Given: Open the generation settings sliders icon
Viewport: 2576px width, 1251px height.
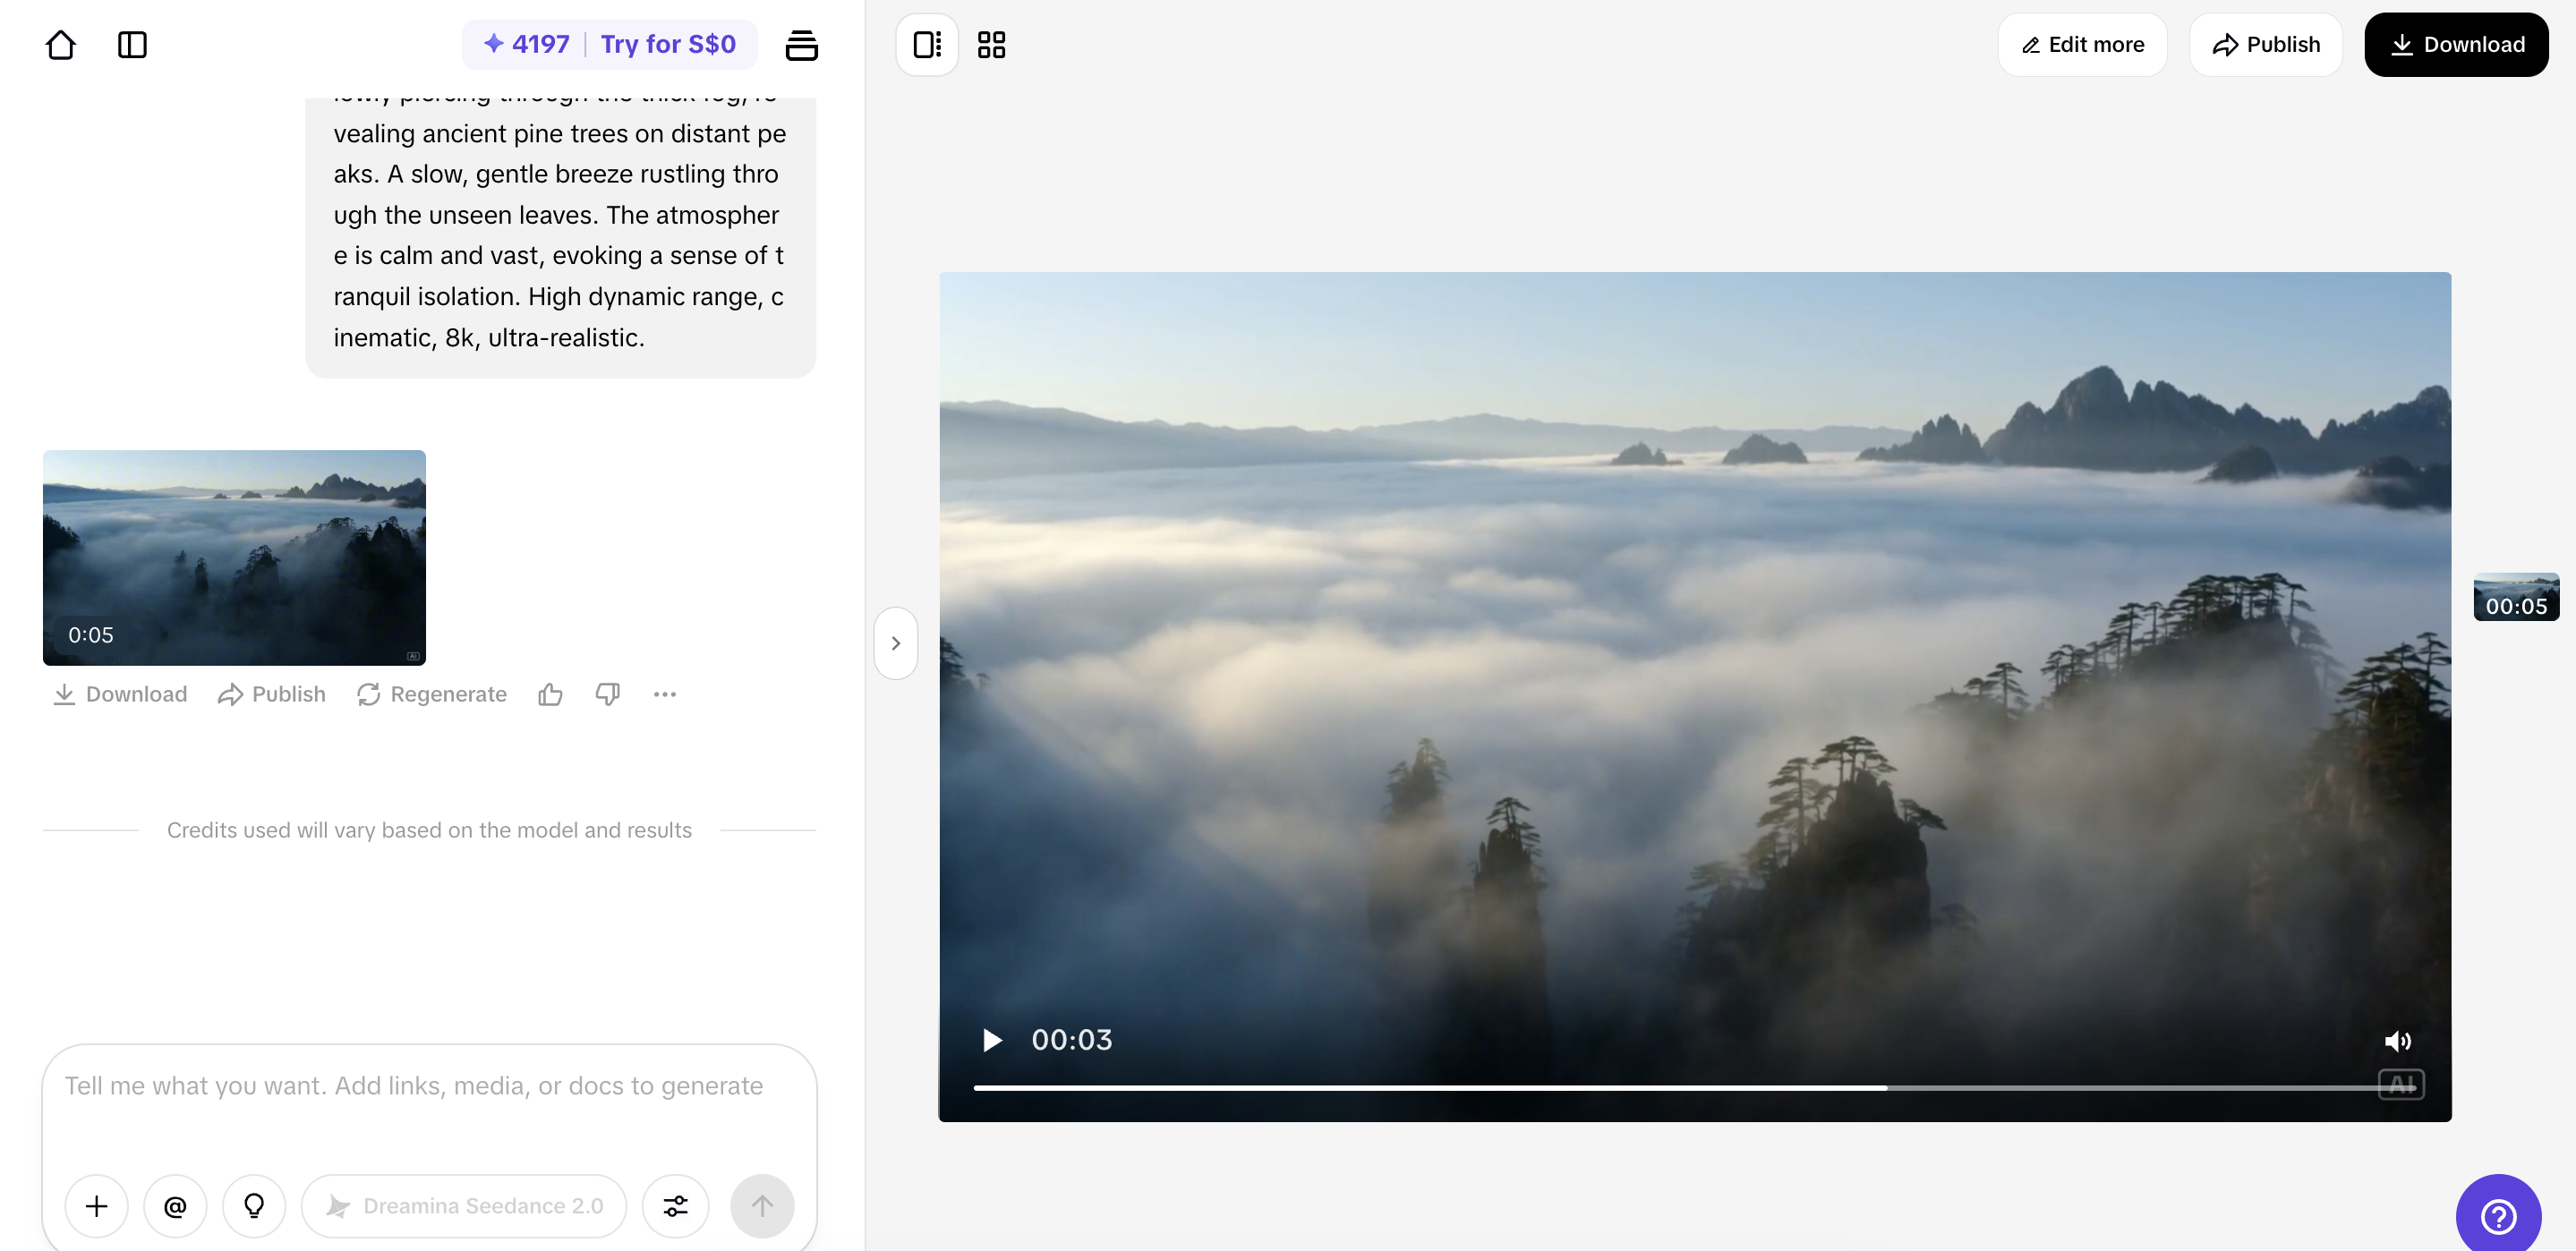Looking at the screenshot, I should [x=675, y=1206].
